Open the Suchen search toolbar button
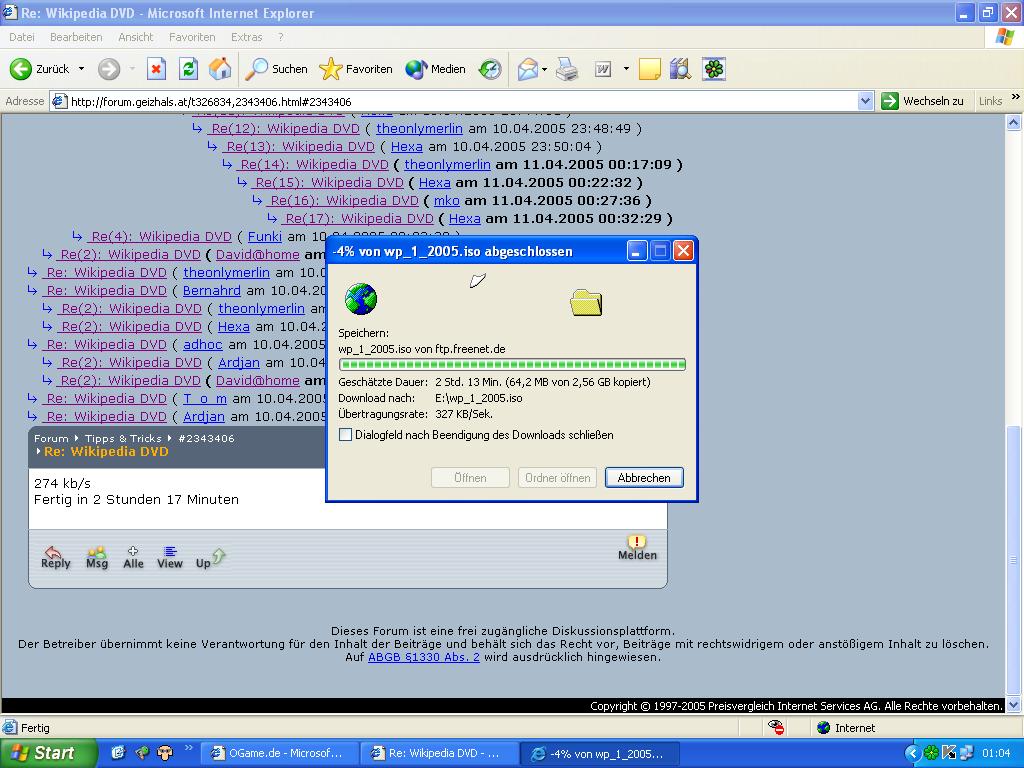 click(x=276, y=69)
